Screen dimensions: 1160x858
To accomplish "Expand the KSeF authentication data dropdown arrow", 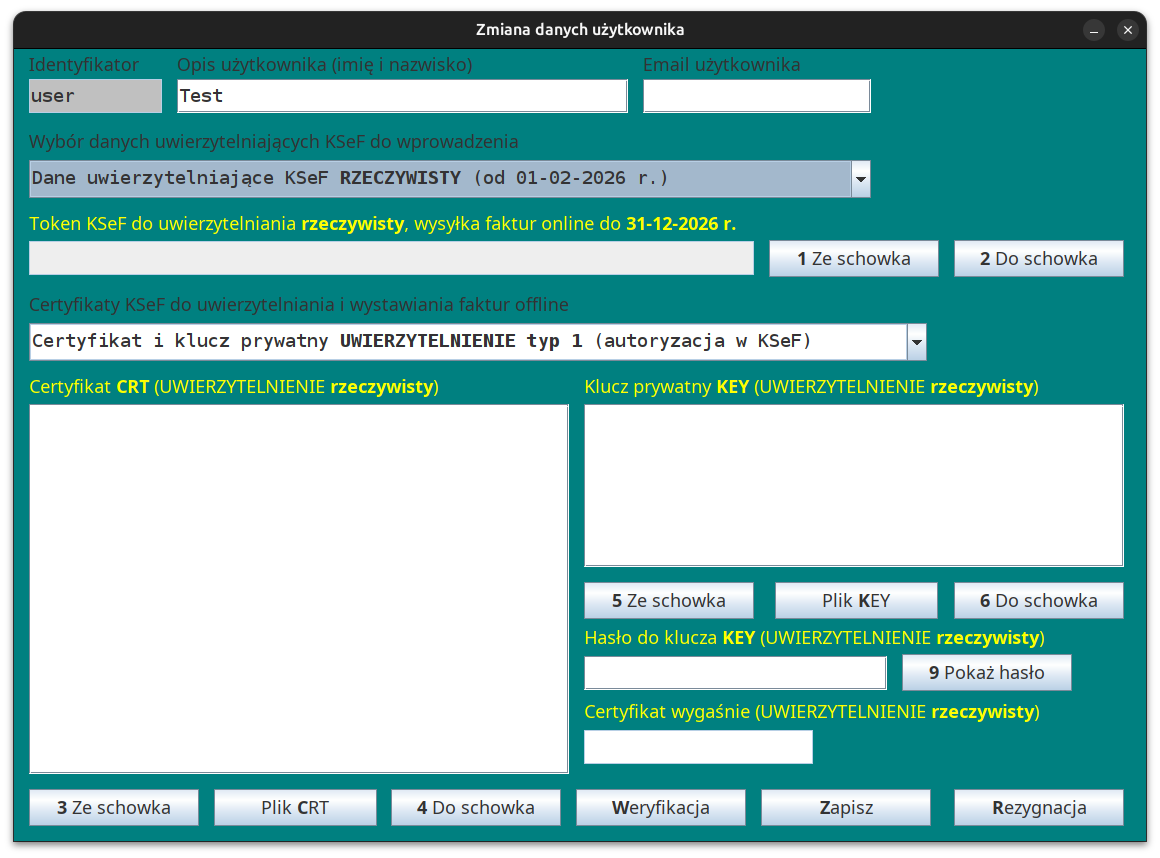I will pyautogui.click(x=860, y=179).
